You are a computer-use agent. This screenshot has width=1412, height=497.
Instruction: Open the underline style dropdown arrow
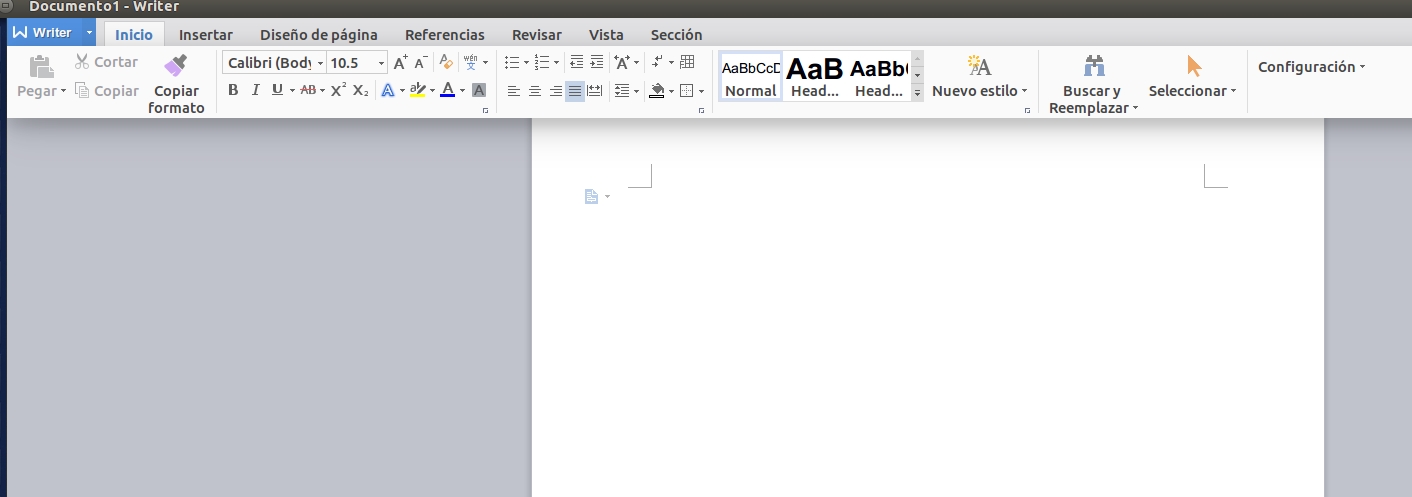coord(292,91)
